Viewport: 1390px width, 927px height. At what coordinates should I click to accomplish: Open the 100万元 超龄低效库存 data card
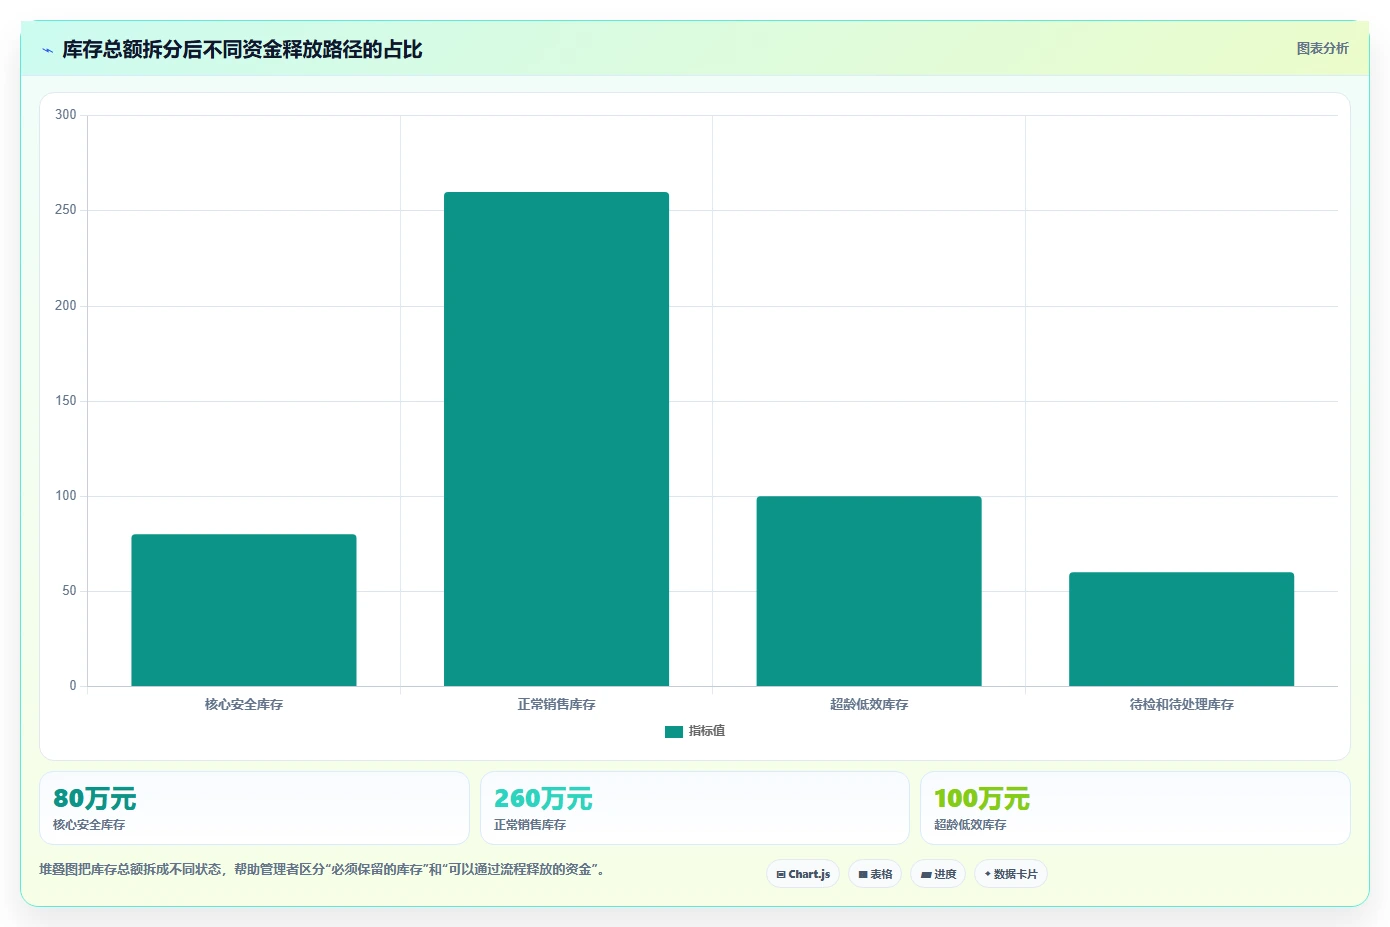pyautogui.click(x=1135, y=808)
